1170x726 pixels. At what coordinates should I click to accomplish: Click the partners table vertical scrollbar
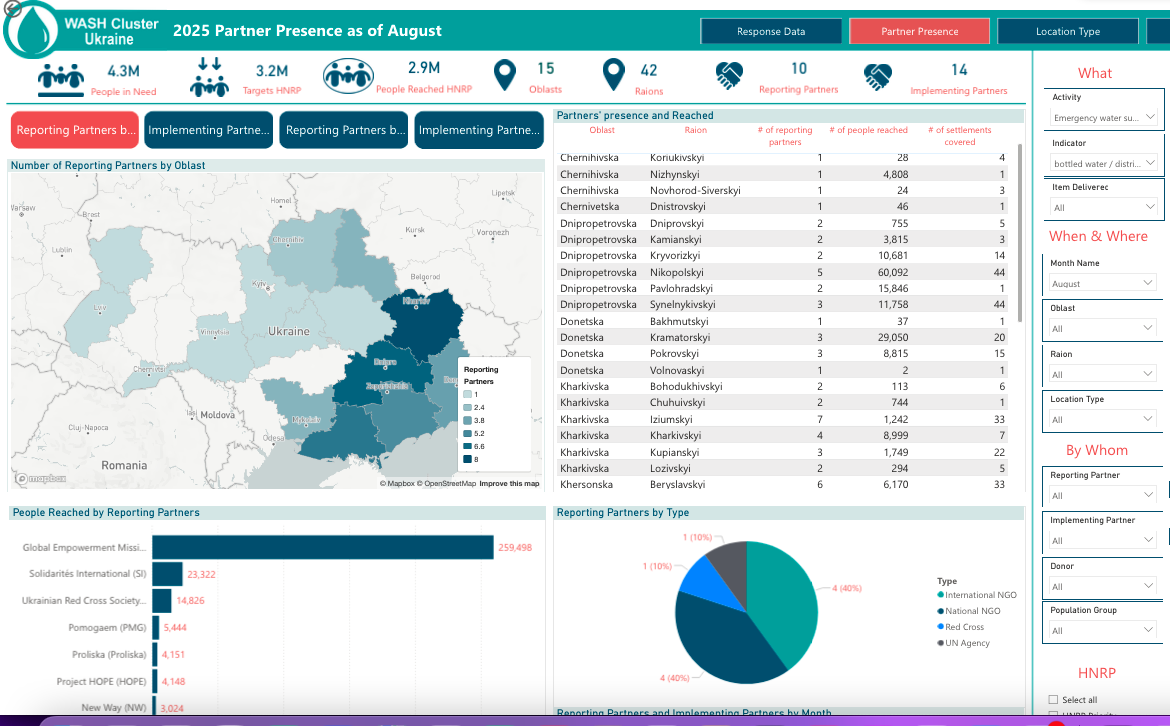1020,232
